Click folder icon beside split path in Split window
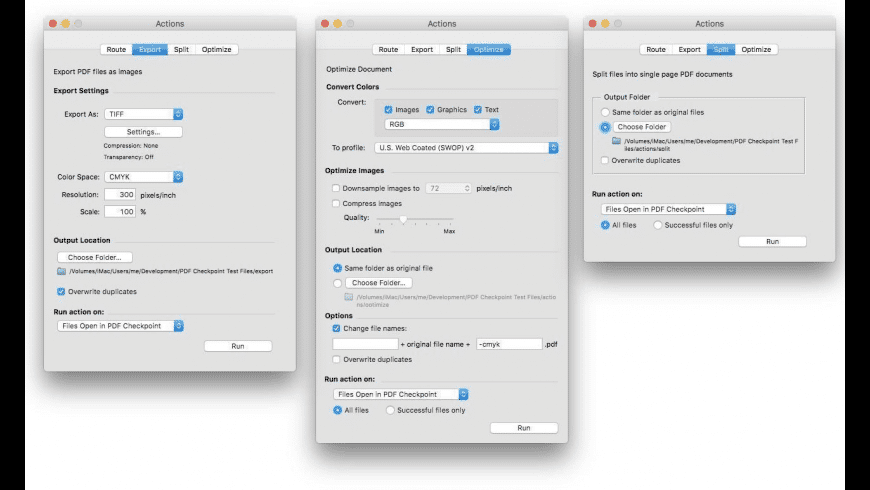This screenshot has height=490, width=870. pos(616,141)
